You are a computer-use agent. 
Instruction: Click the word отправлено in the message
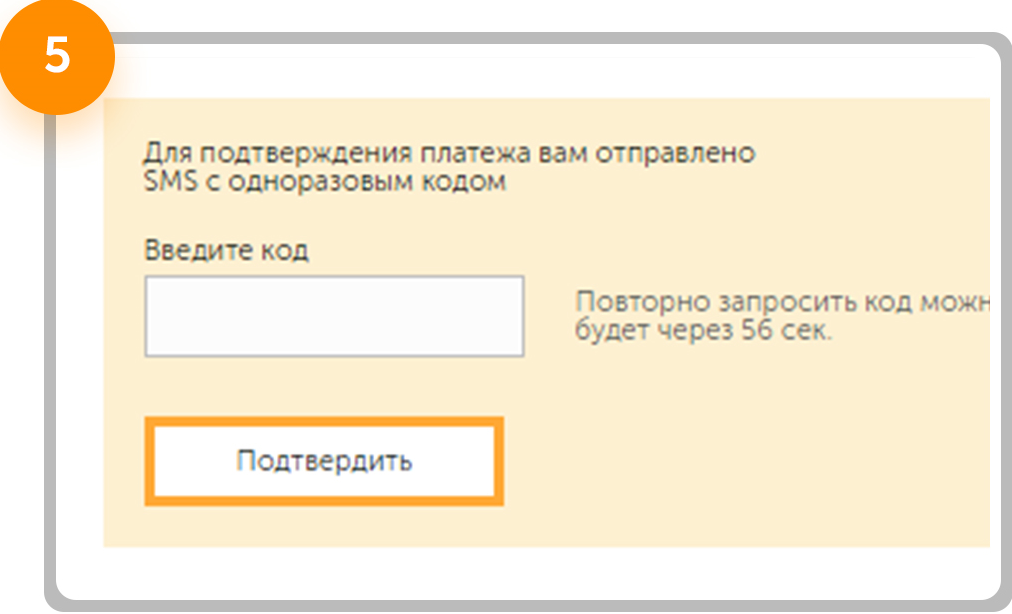[675, 154]
